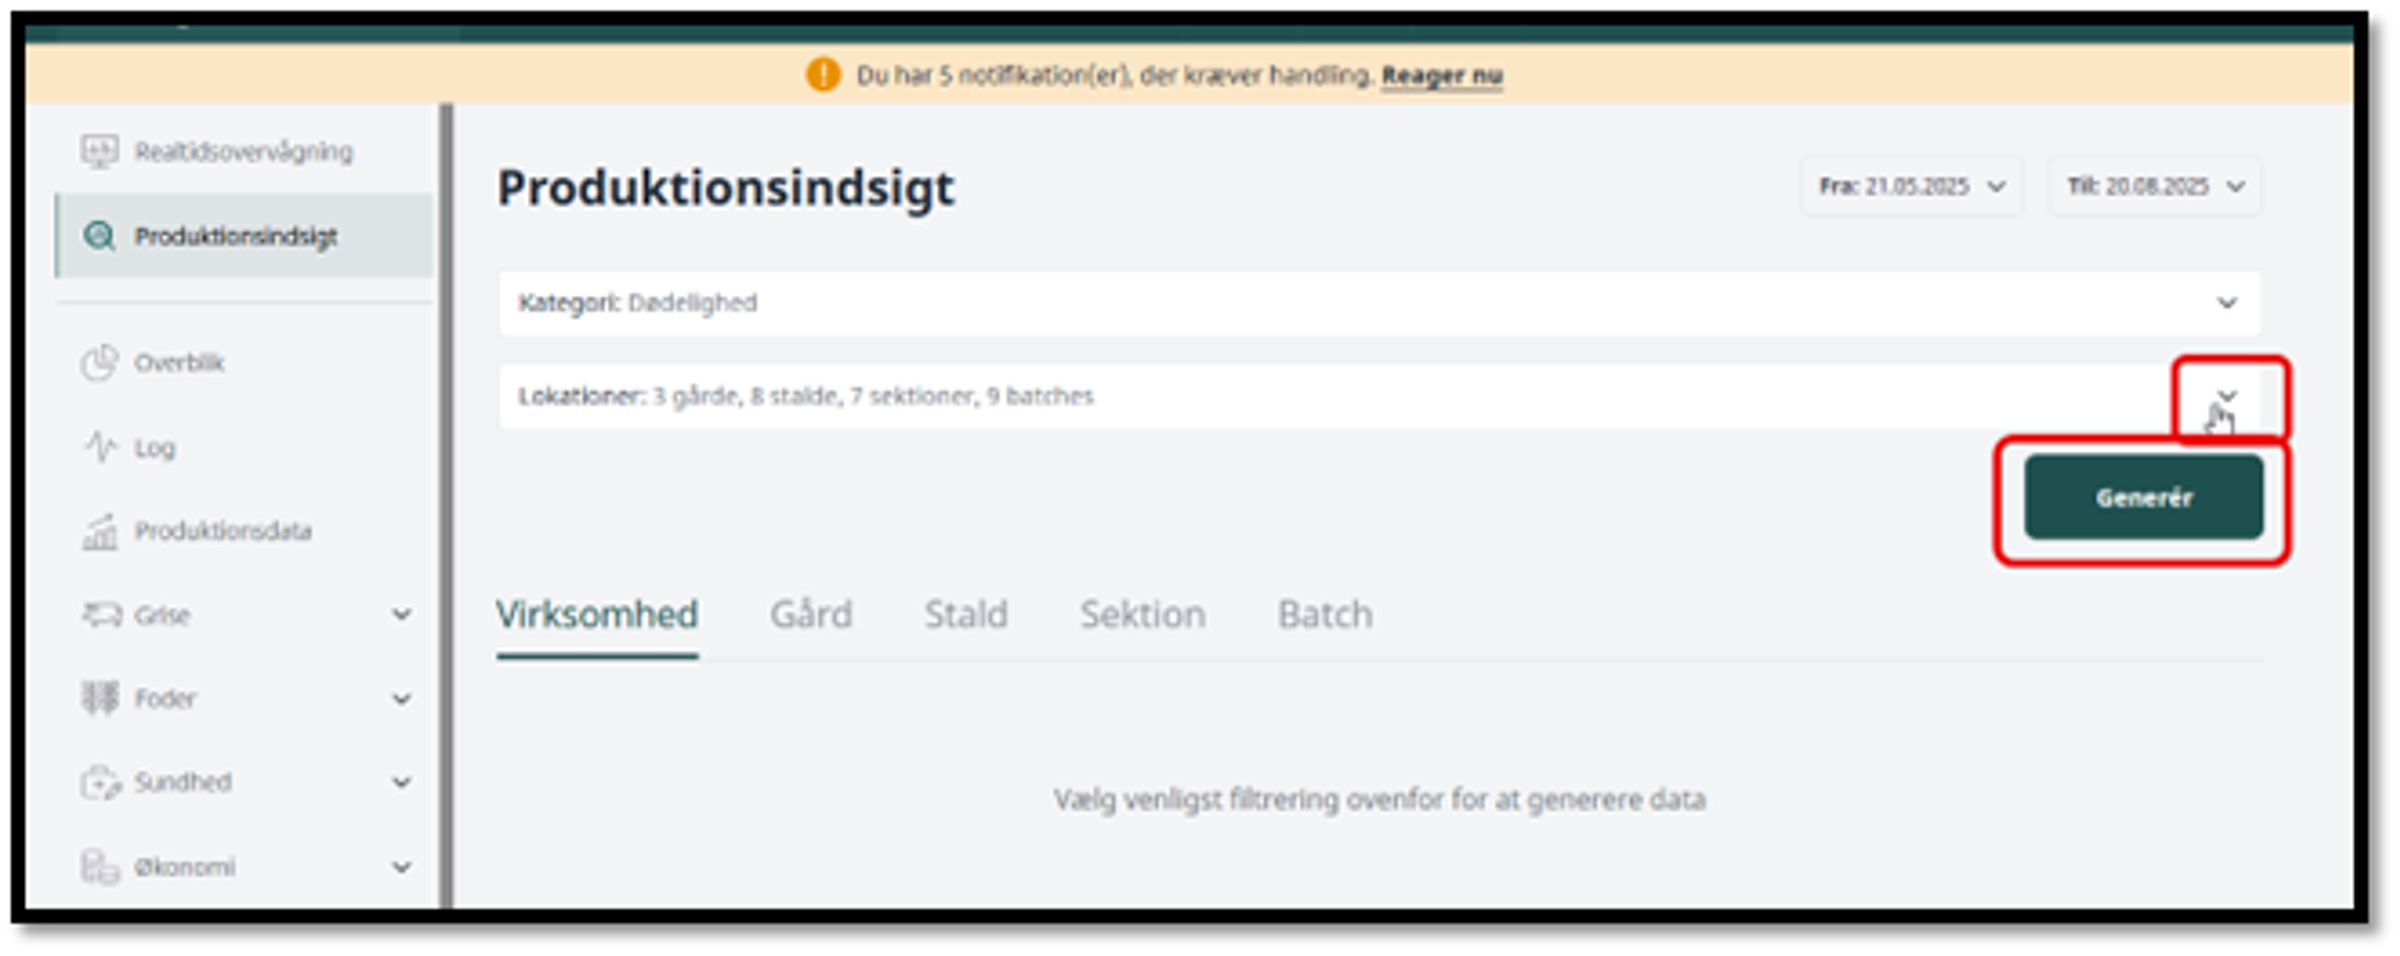The image size is (2400, 956).
Task: Open the Fra: 21.05.2025 date dropdown
Action: (x=1912, y=187)
